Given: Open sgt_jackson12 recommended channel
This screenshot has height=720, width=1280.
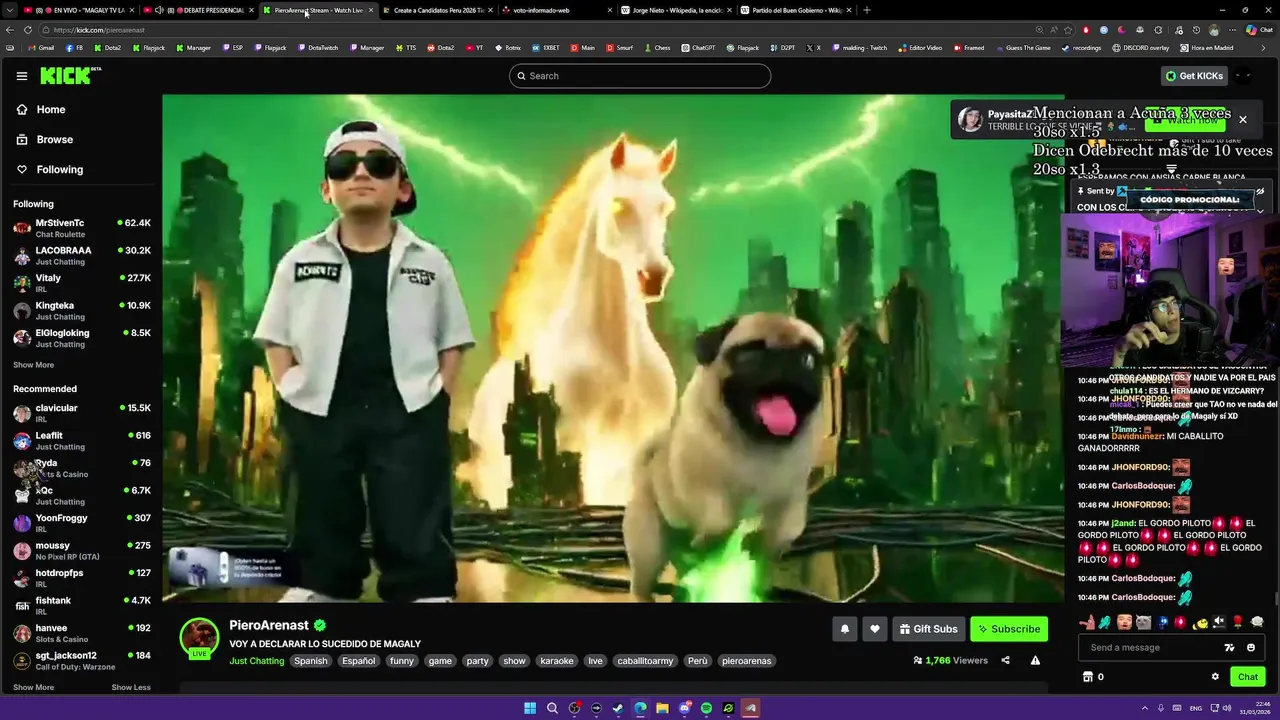Looking at the screenshot, I should [x=82, y=661].
